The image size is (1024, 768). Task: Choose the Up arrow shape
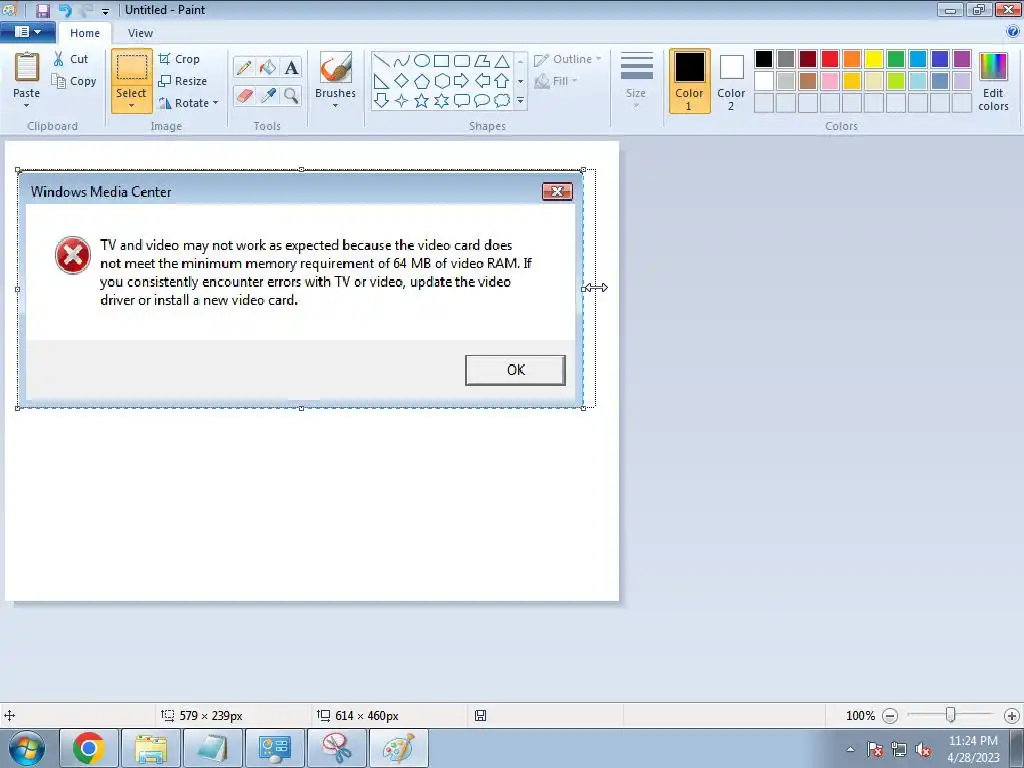pos(502,81)
